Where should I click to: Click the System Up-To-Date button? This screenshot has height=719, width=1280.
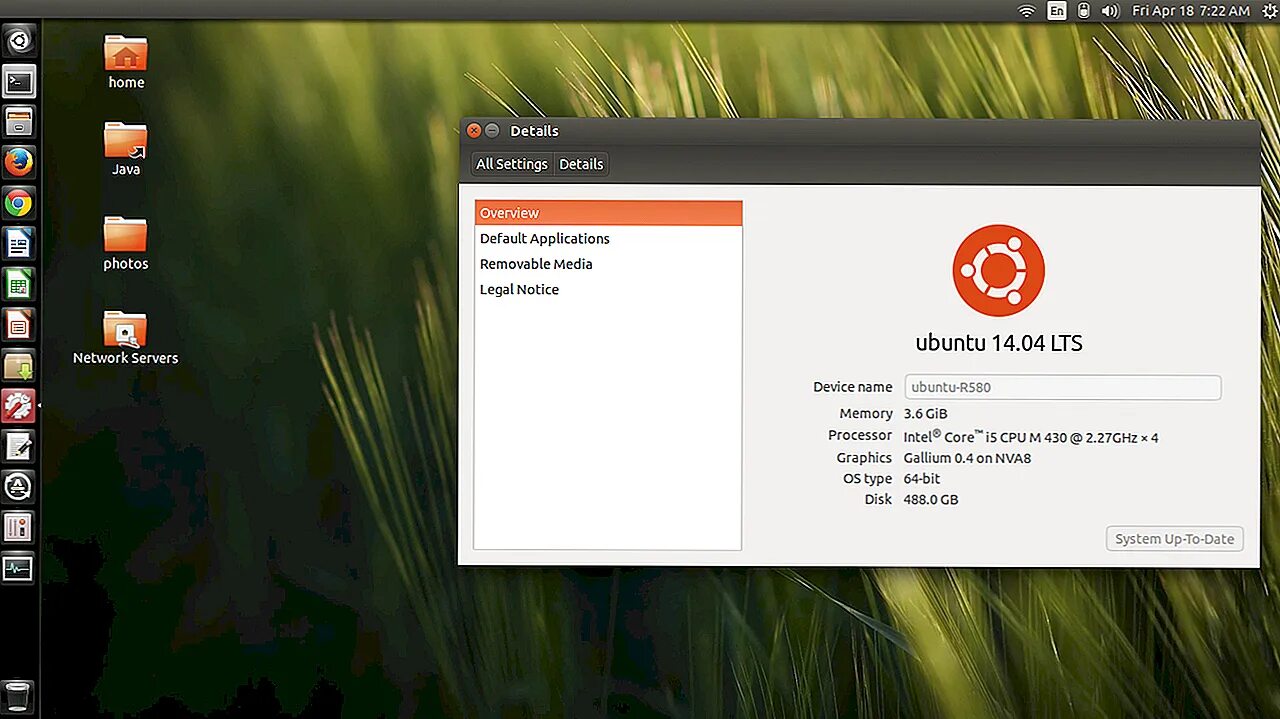1175,539
